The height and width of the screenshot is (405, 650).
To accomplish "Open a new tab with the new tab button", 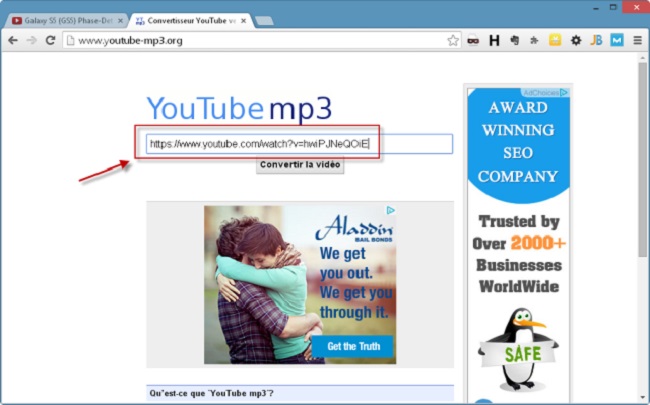I will pos(264,21).
